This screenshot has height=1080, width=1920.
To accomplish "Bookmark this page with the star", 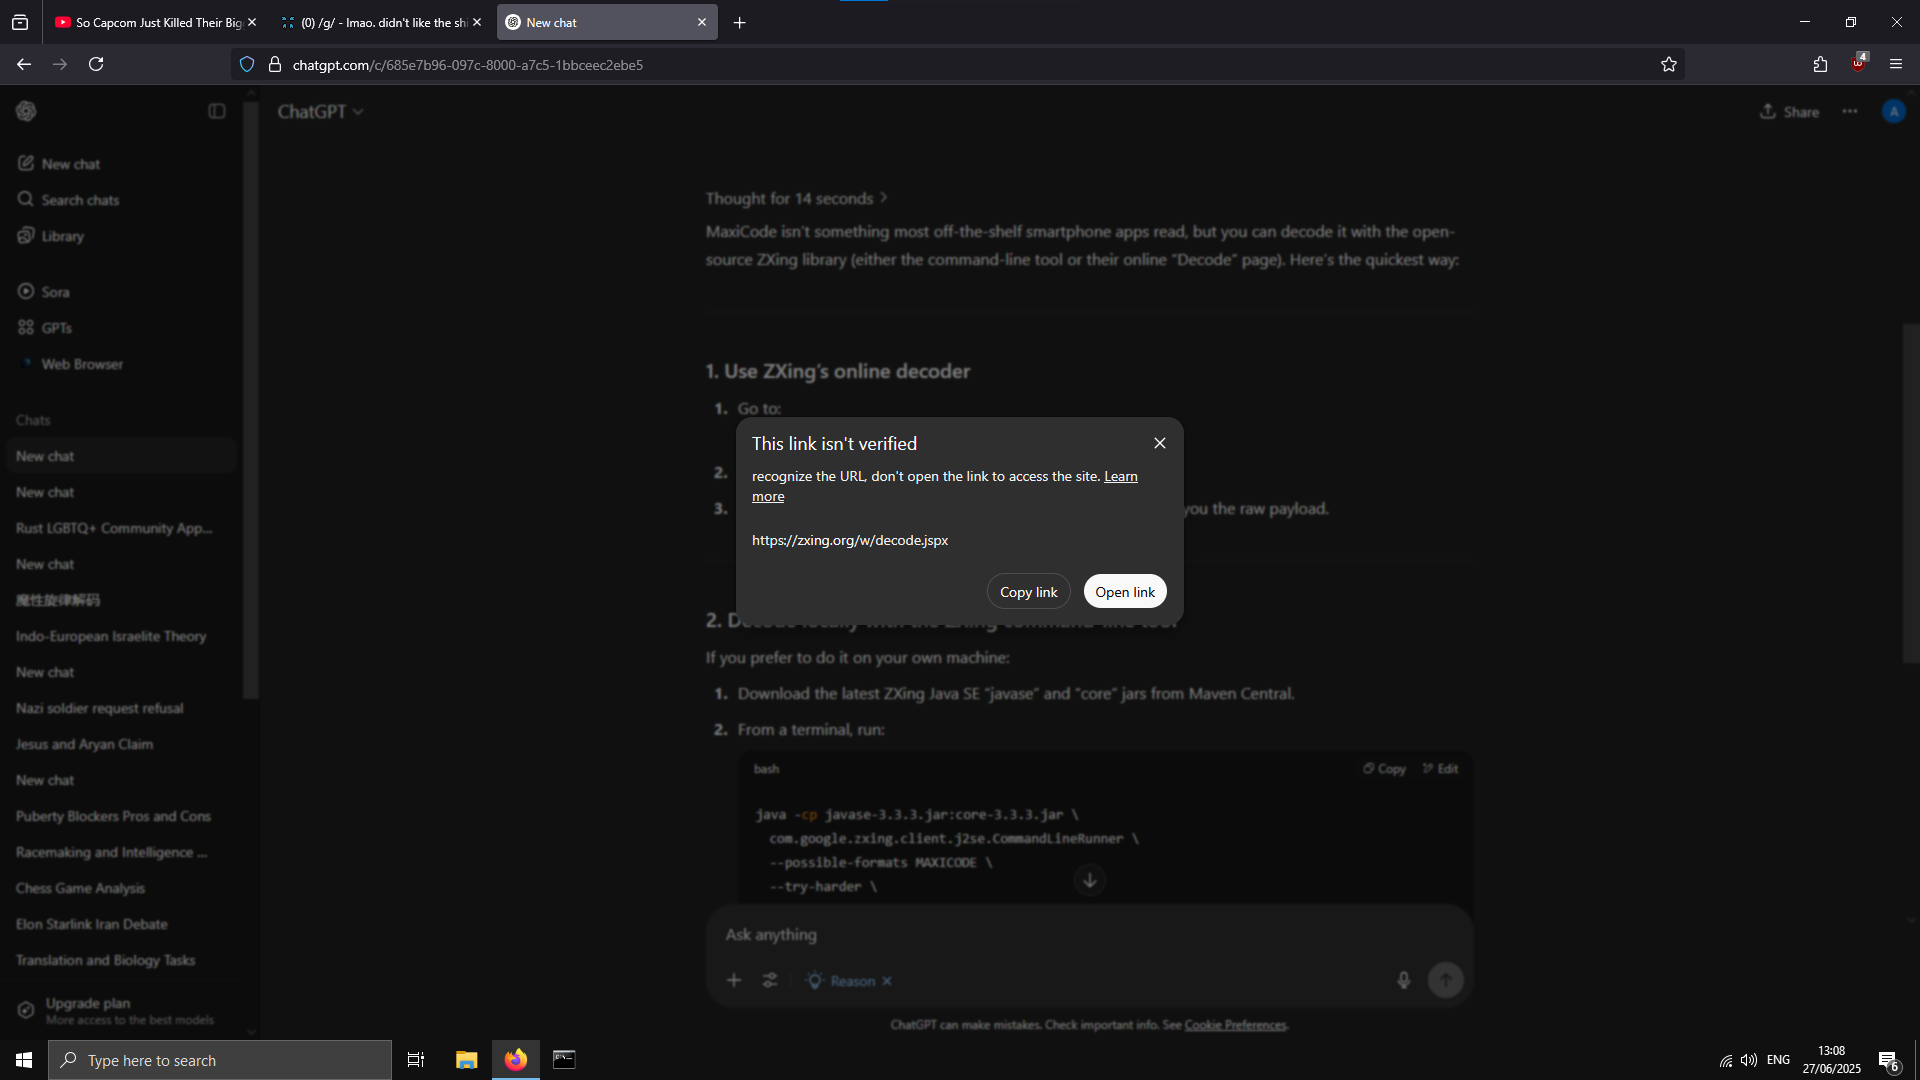I will (1669, 64).
